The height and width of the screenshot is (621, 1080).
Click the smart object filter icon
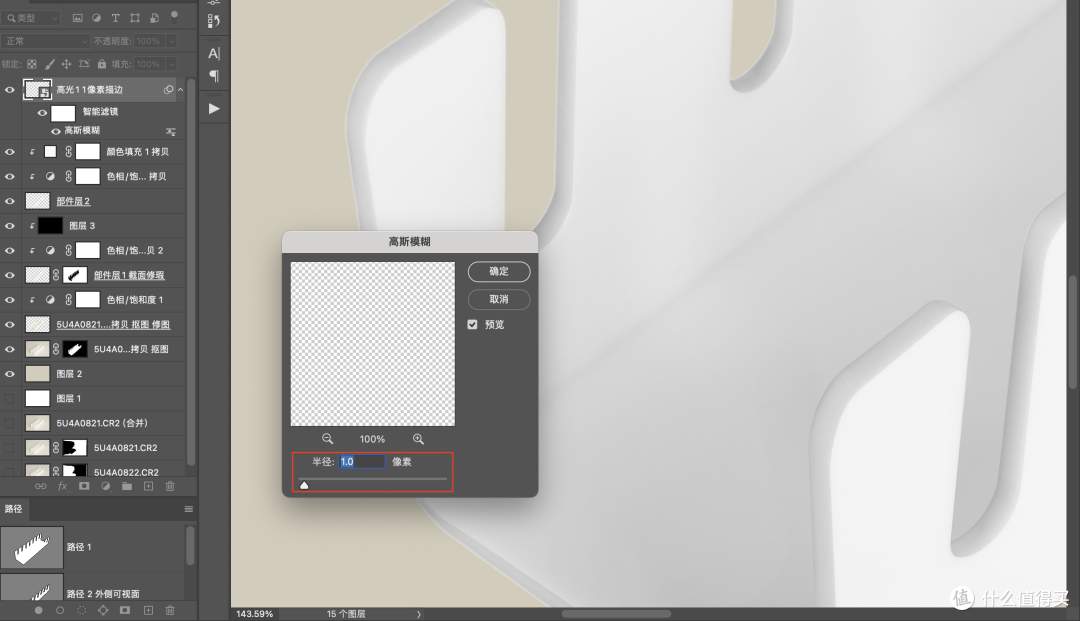pyautogui.click(x=154, y=18)
